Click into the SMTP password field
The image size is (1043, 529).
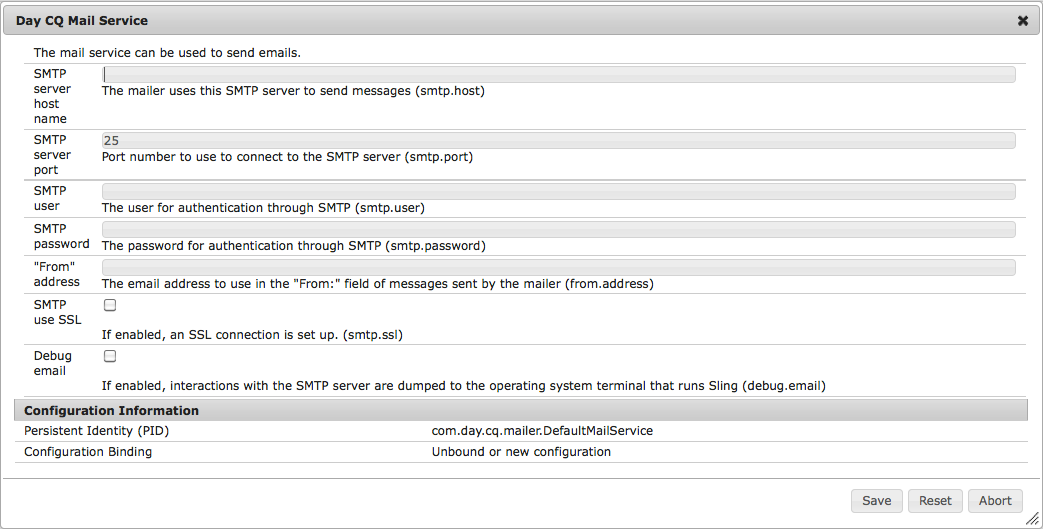coord(558,229)
